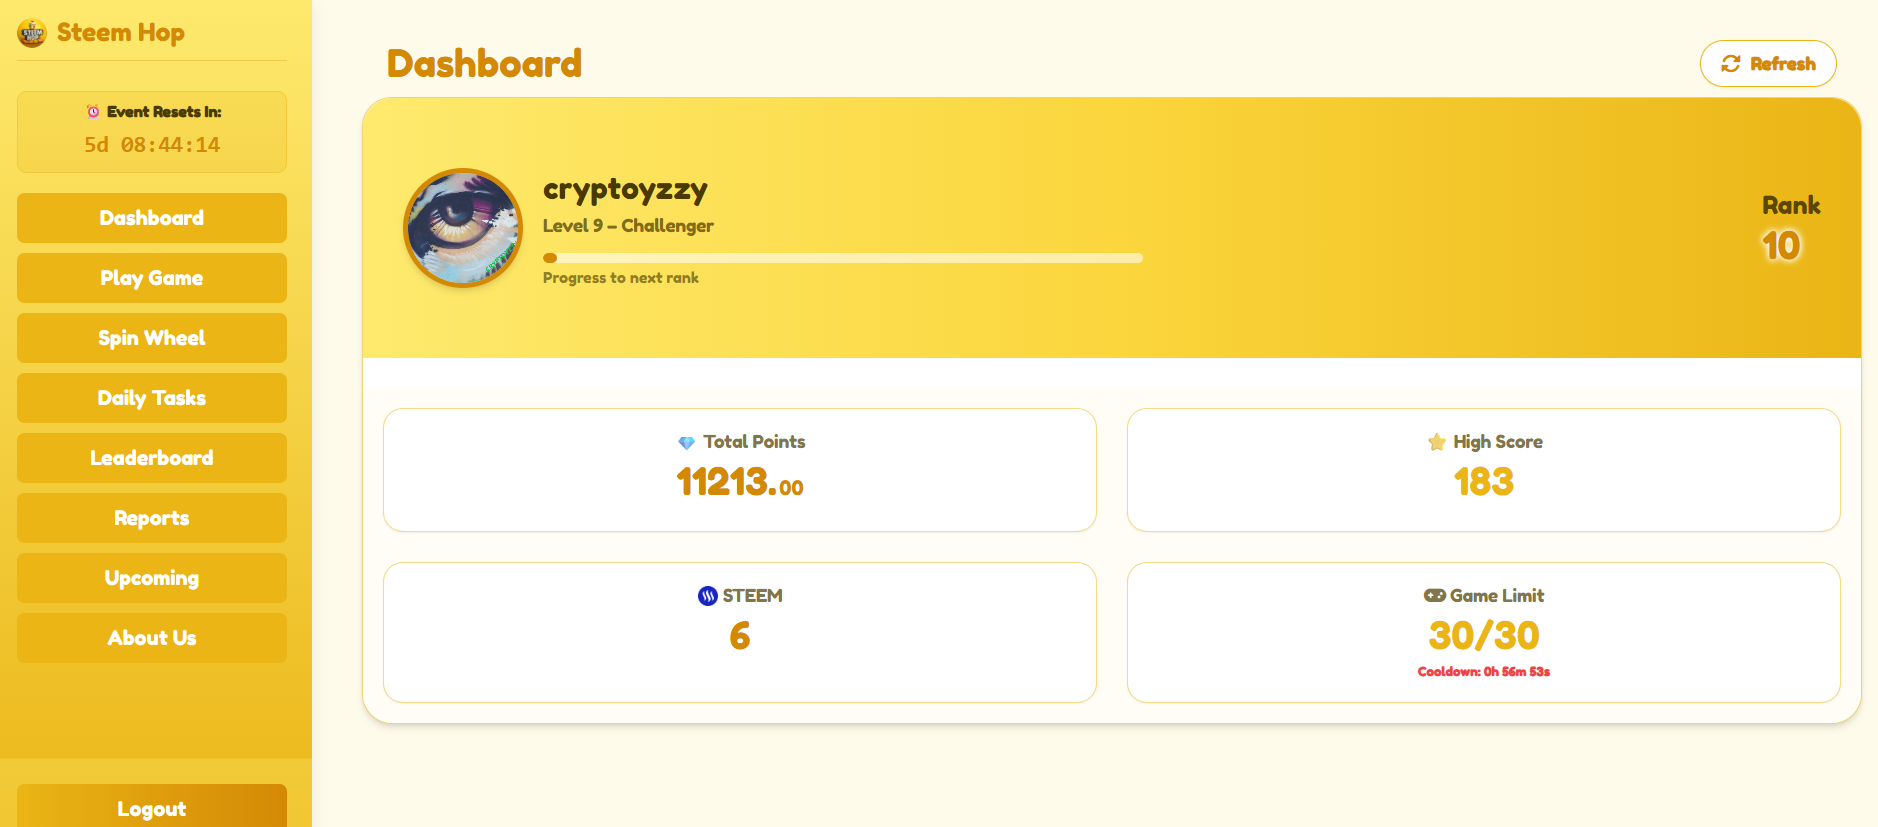Open the Spin Wheel page

coord(152,338)
